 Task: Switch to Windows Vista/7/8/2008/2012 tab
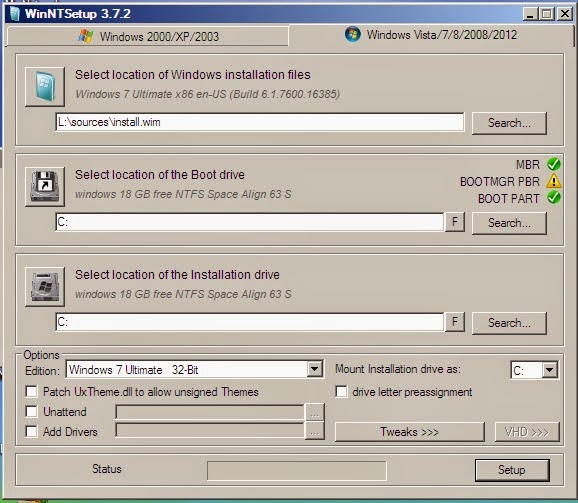point(431,35)
